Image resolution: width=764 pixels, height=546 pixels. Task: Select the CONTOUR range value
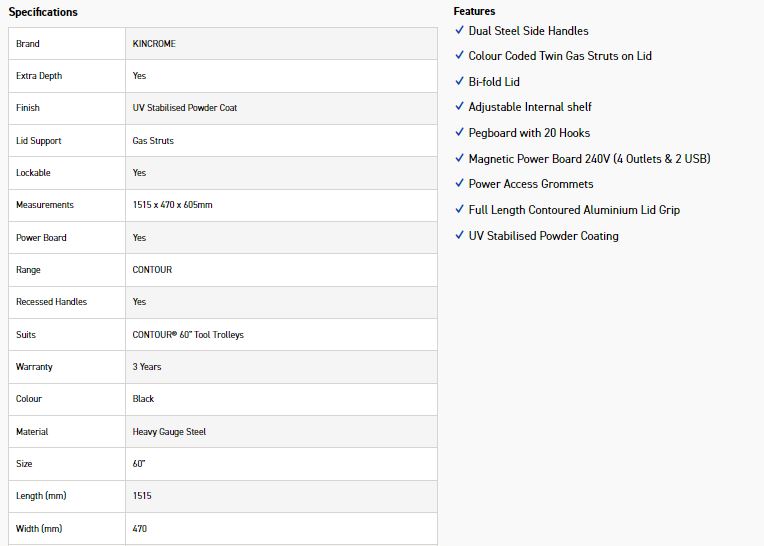[152, 270]
